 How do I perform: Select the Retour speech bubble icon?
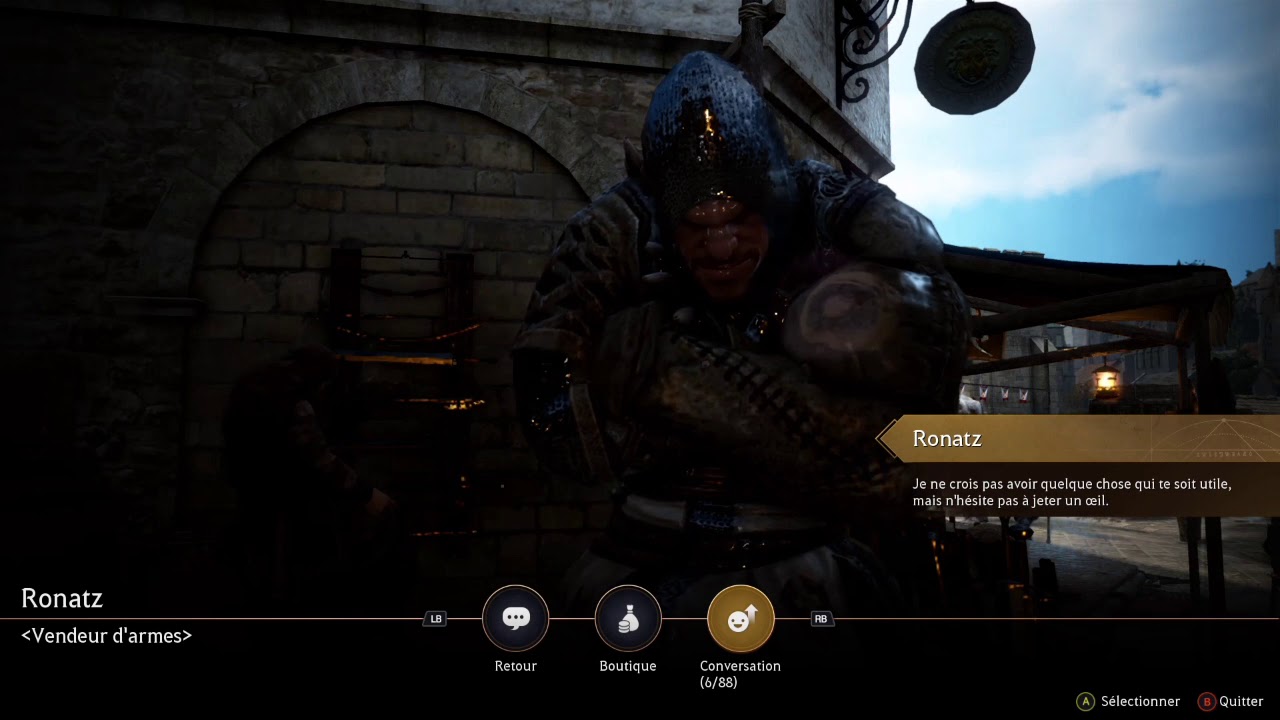[516, 618]
